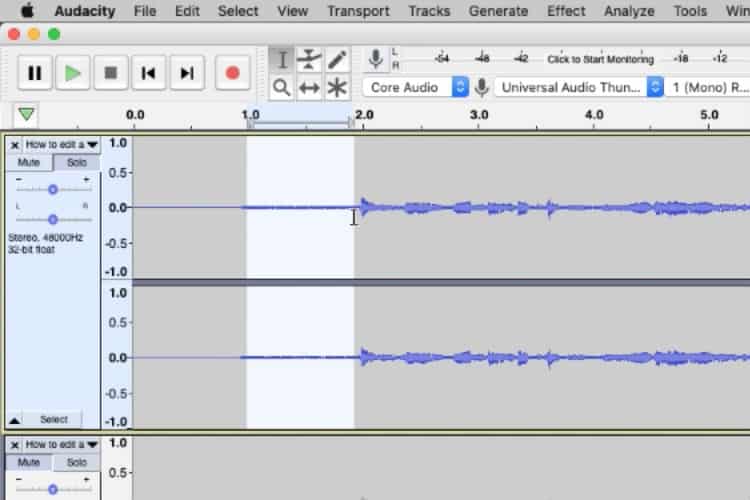The width and height of the screenshot is (750, 500).
Task: Select the Time Shift tool
Action: click(x=309, y=88)
